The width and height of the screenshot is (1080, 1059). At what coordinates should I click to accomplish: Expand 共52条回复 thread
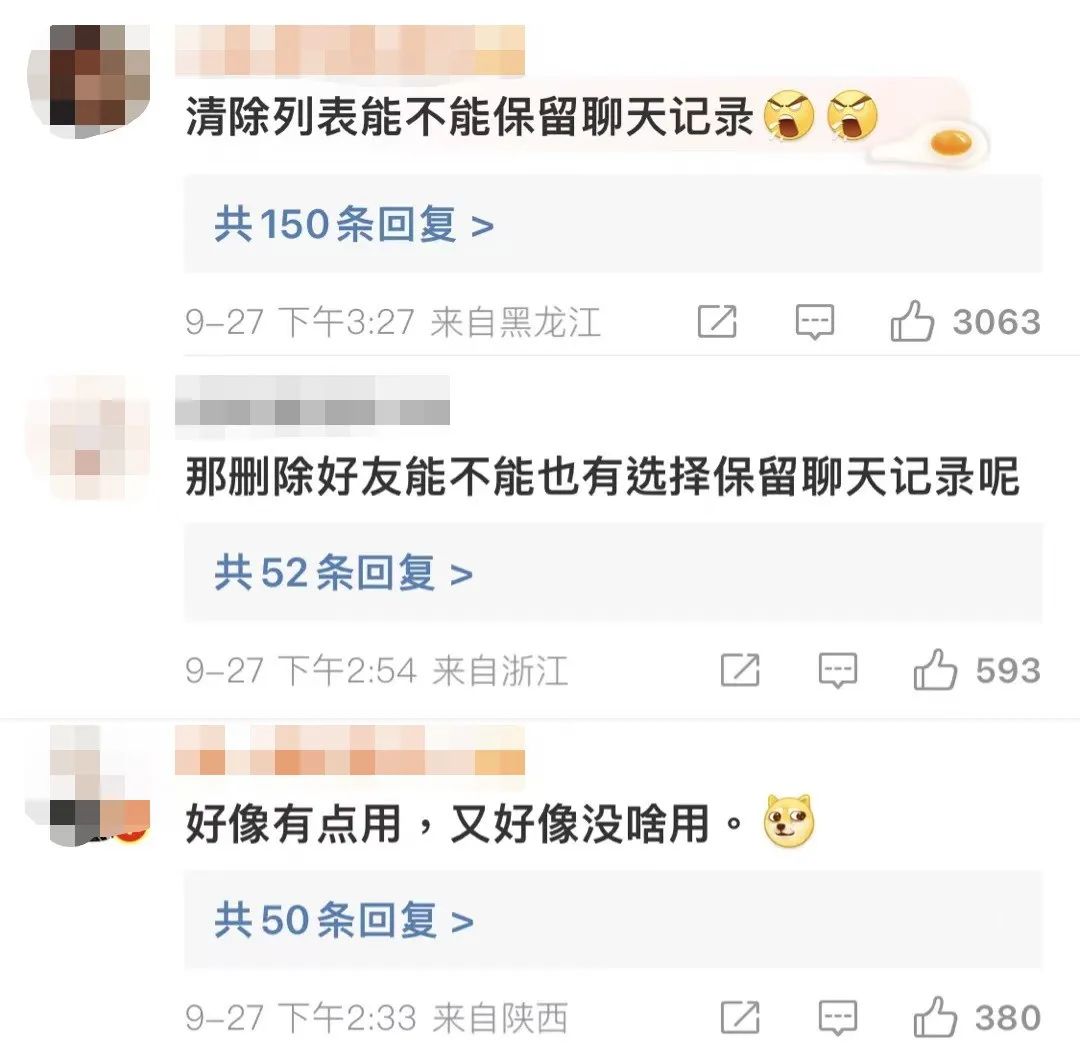(x=613, y=573)
